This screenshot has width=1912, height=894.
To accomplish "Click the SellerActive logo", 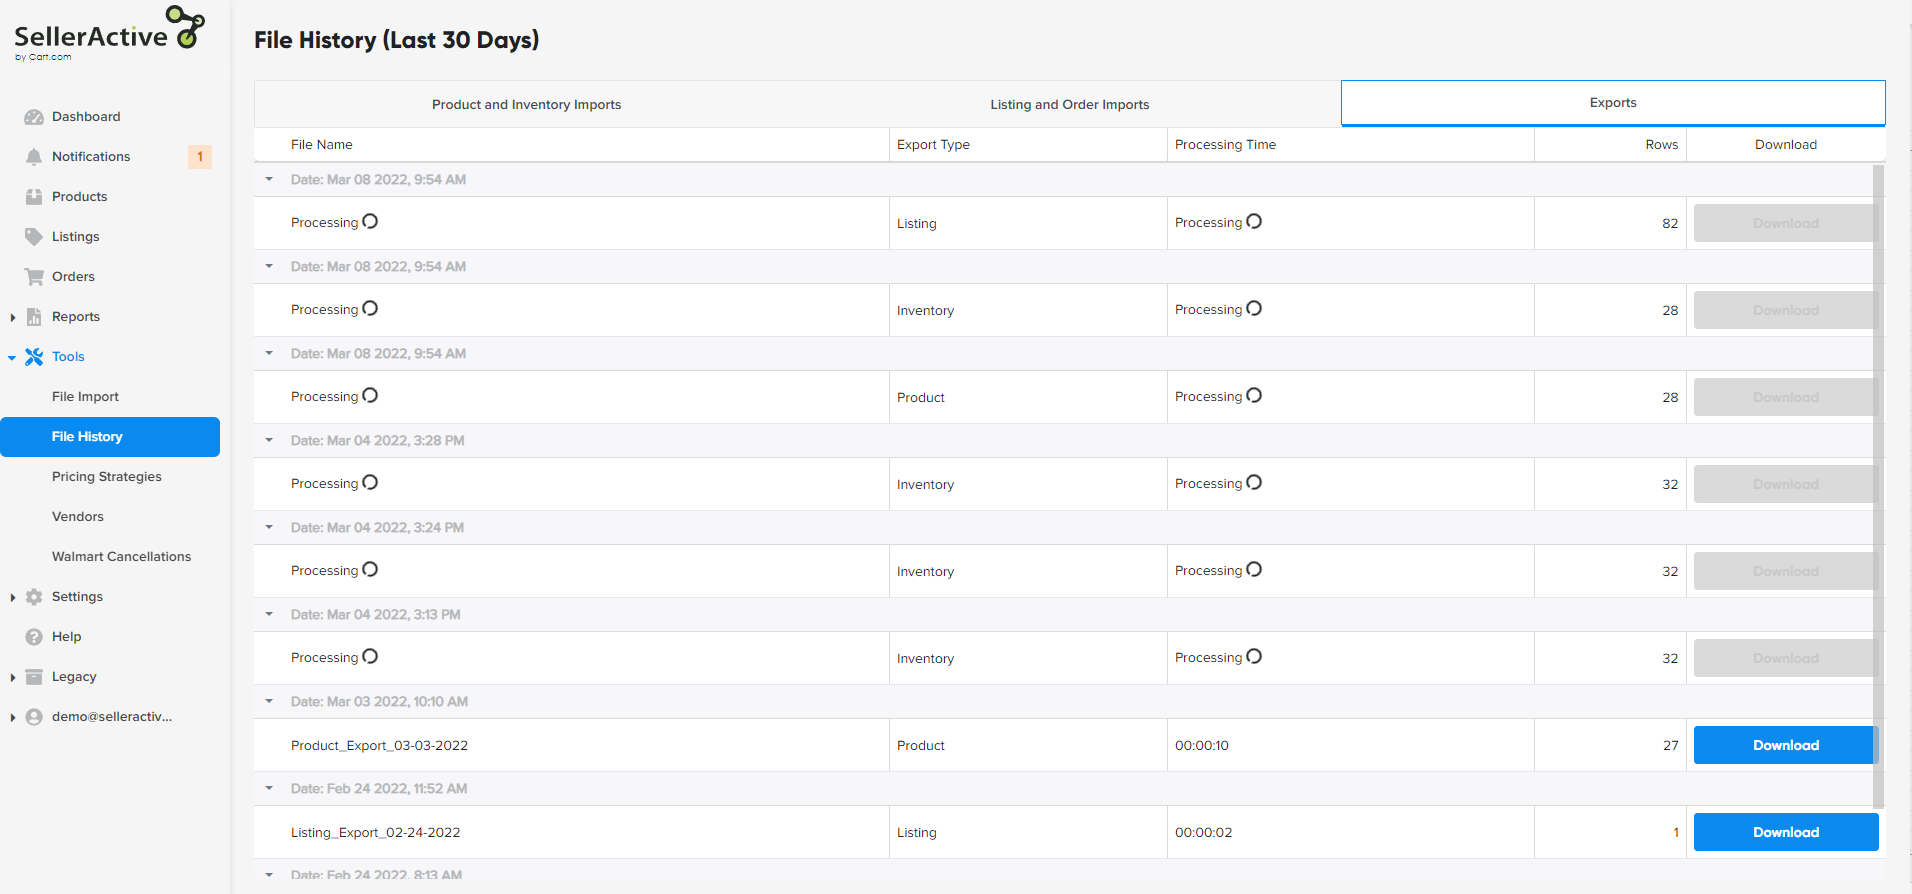I will pyautogui.click(x=108, y=34).
